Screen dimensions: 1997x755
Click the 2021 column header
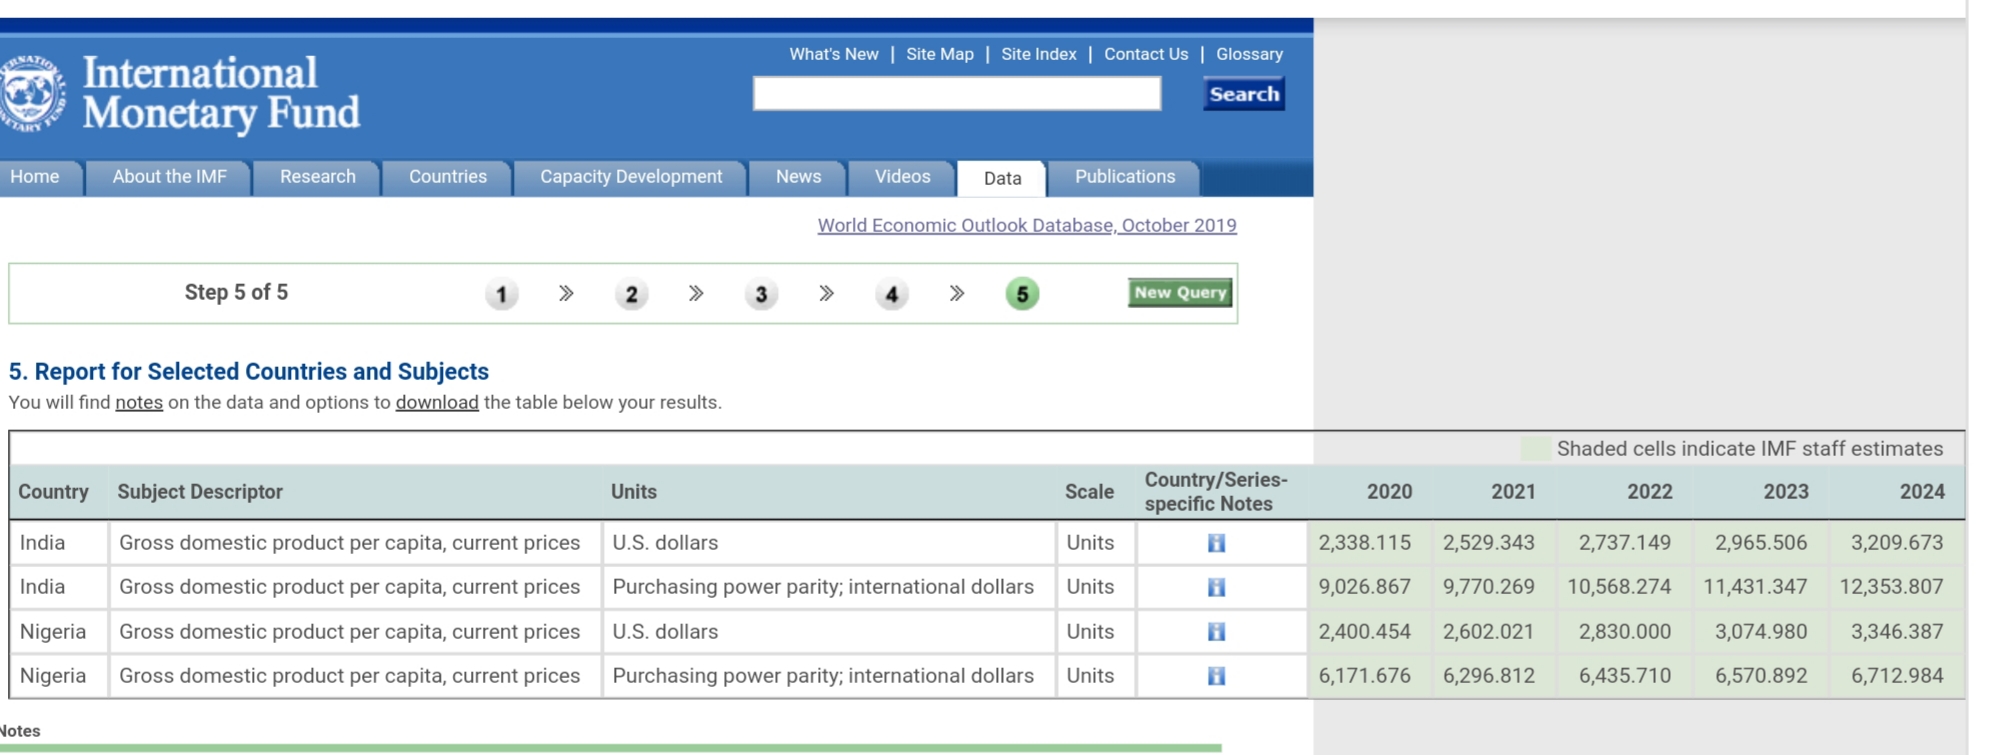(1513, 492)
